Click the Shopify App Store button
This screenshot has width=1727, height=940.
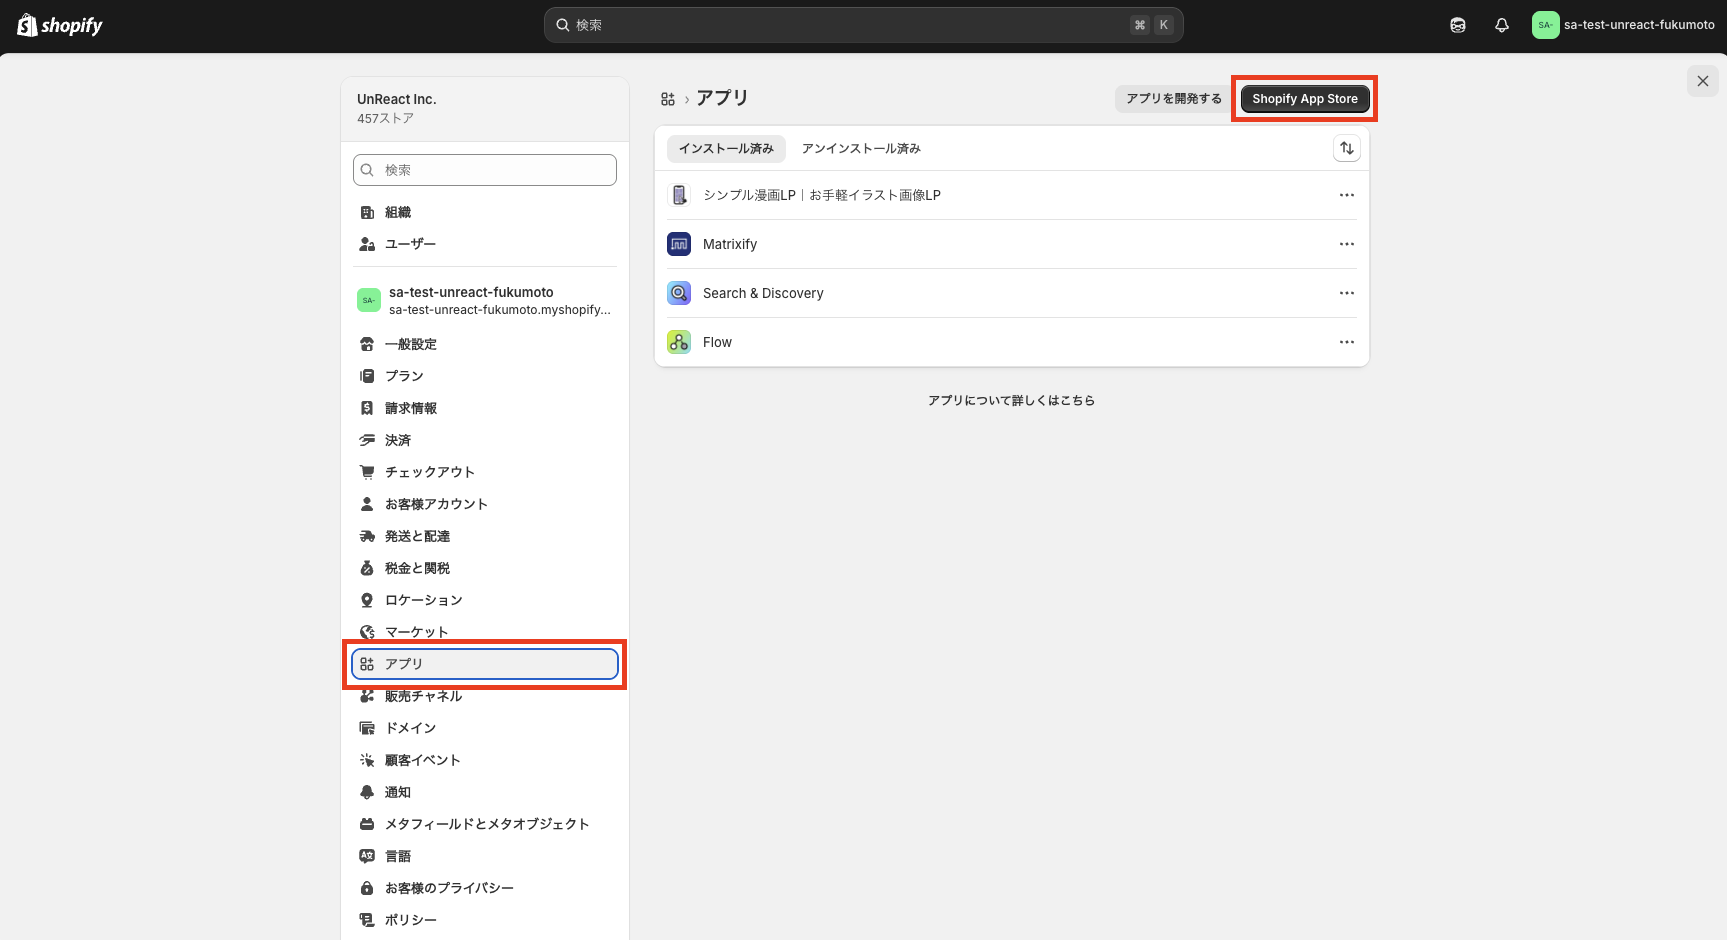1305,99
